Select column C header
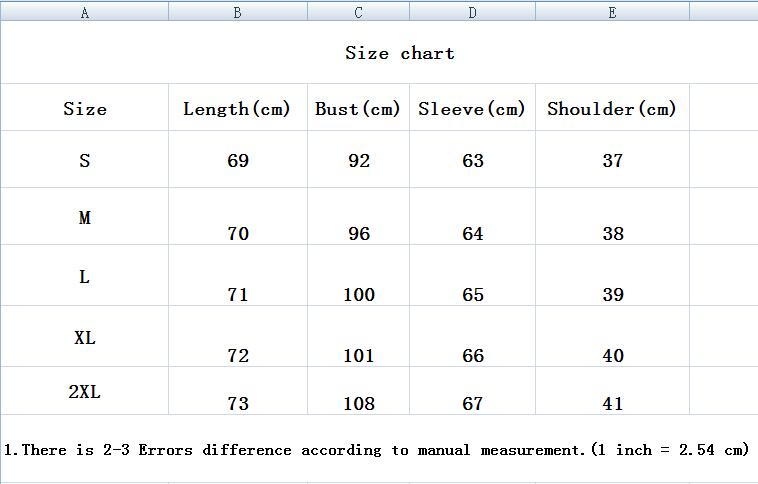The width and height of the screenshot is (758, 484). click(x=358, y=12)
